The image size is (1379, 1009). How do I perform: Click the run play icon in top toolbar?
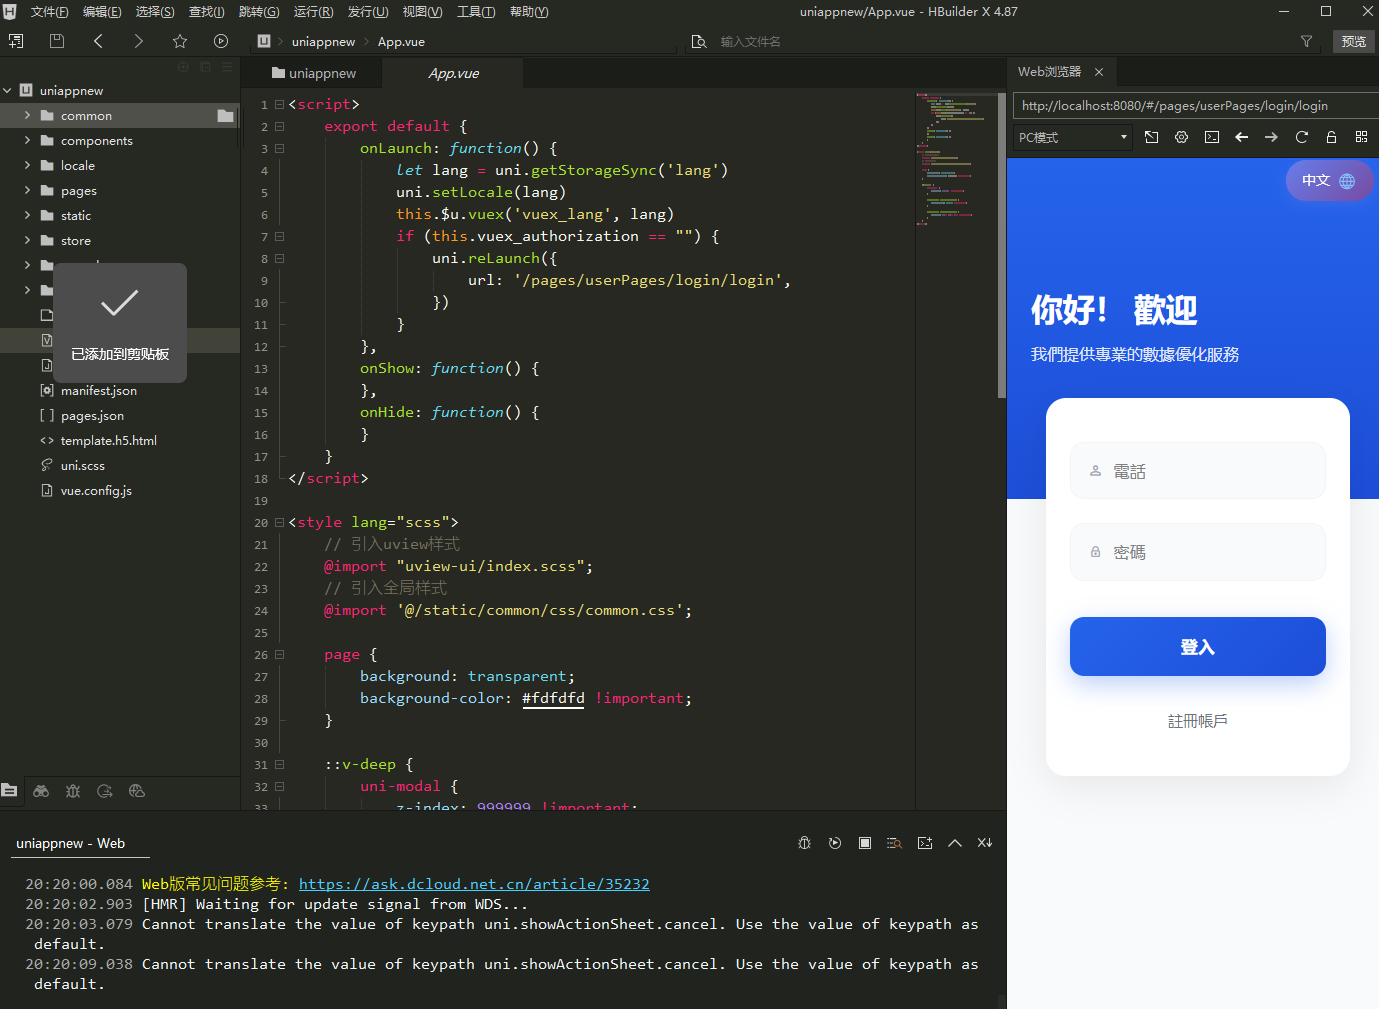(x=221, y=41)
